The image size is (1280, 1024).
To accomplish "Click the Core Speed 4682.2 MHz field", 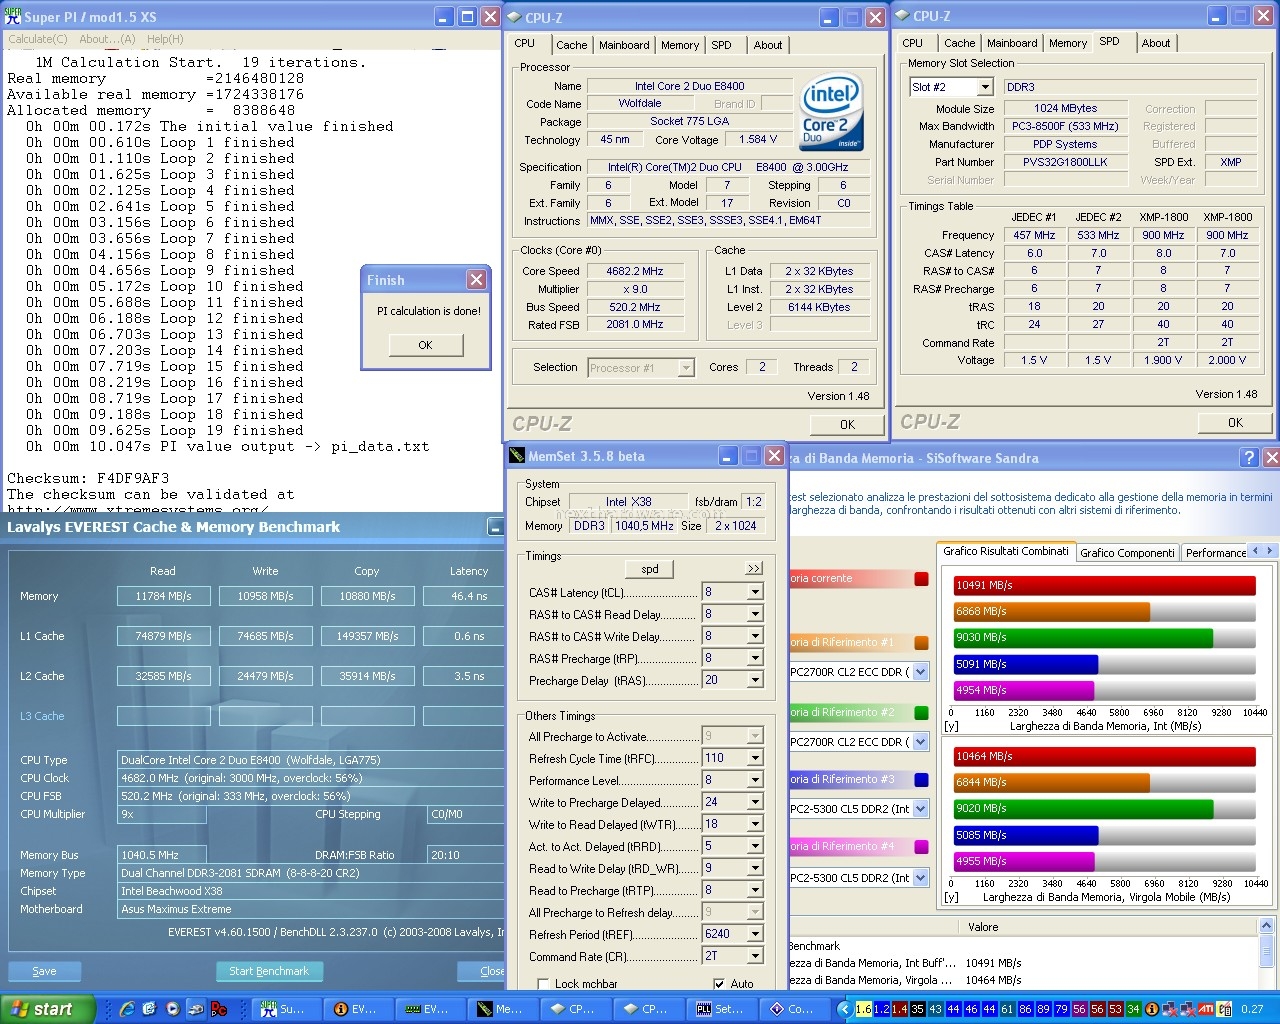I will pos(634,271).
